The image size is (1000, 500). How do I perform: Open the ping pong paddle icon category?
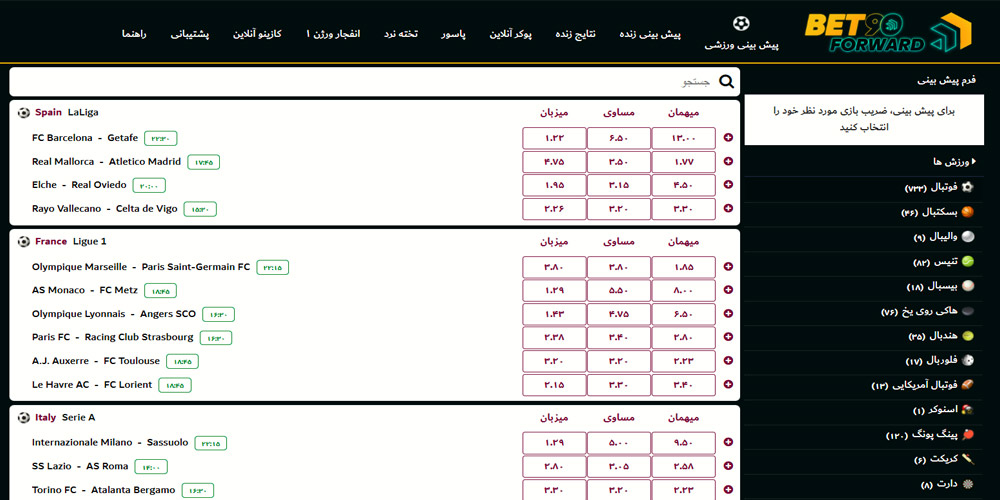pyautogui.click(x=967, y=435)
